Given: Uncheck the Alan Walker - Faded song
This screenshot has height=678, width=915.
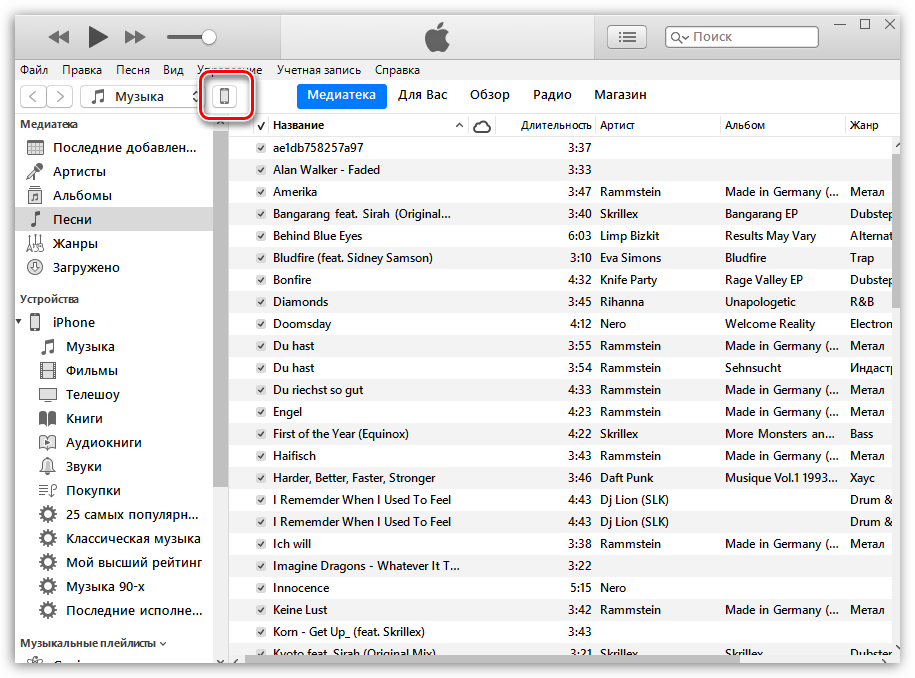Looking at the screenshot, I should click(261, 170).
